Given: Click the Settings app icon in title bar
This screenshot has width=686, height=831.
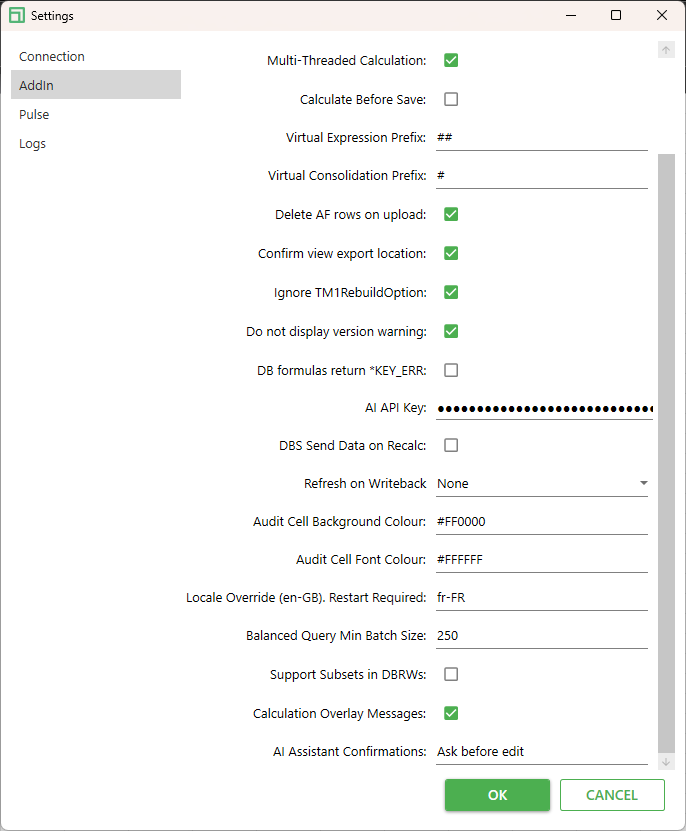Looking at the screenshot, I should click(17, 15).
